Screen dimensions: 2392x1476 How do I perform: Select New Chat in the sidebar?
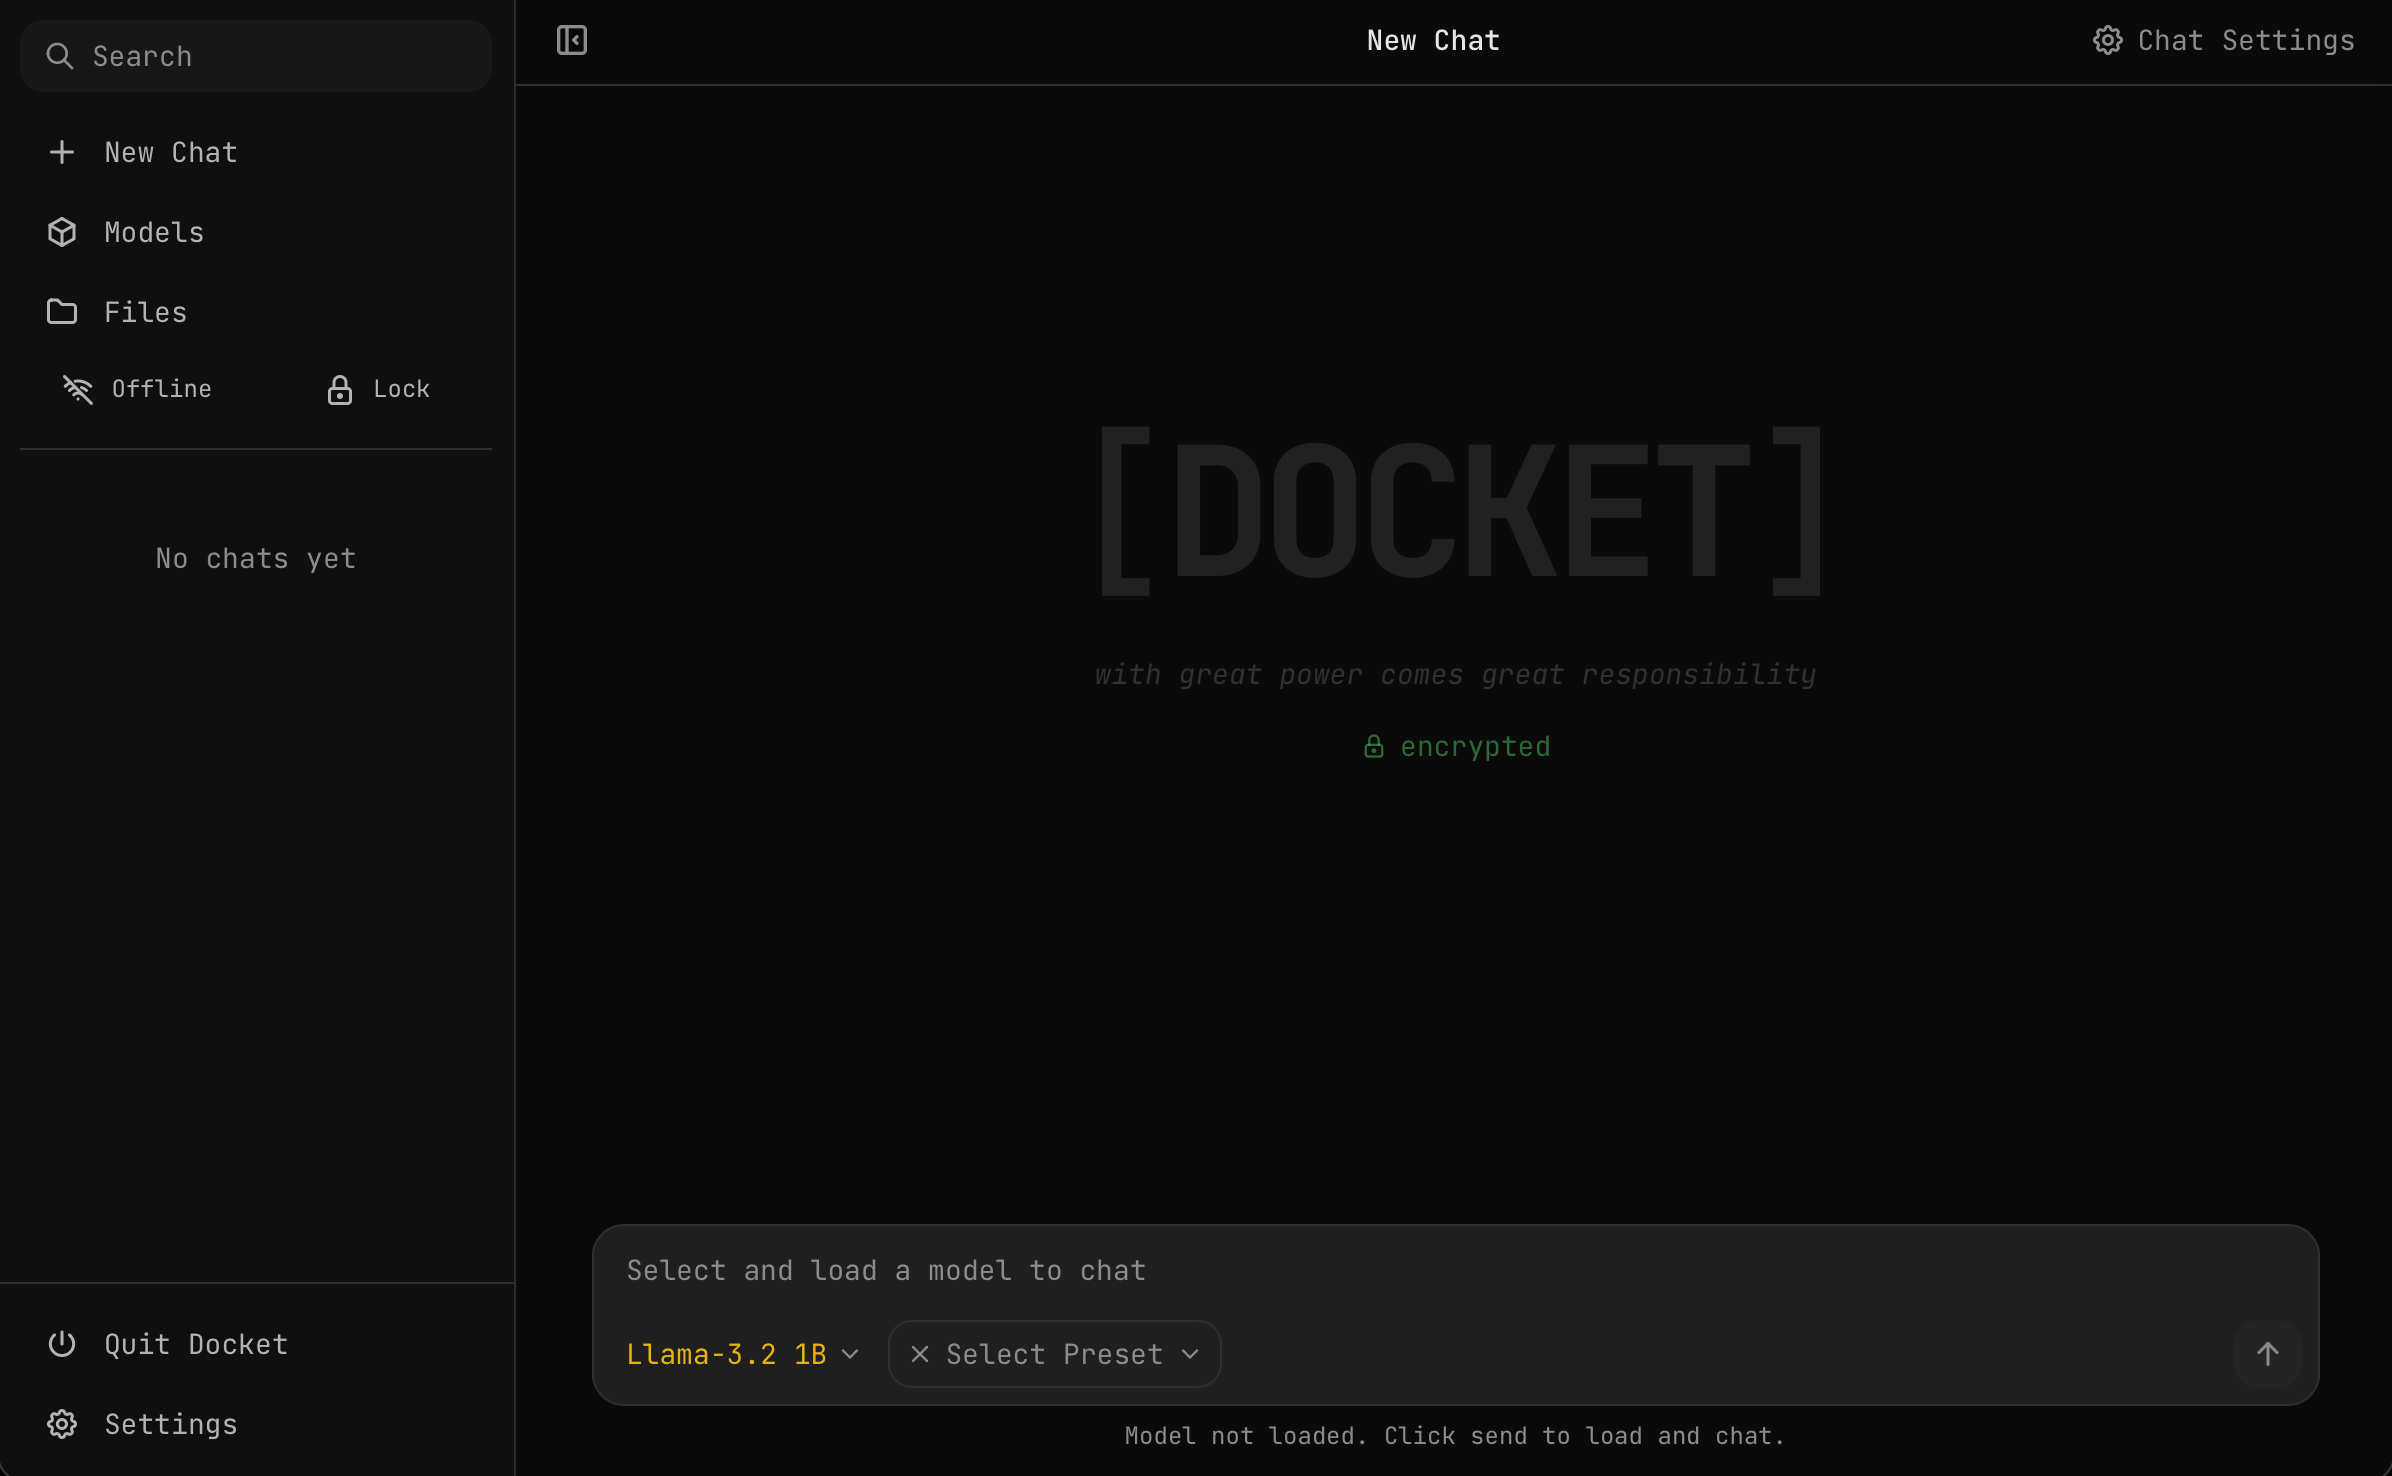(170, 152)
